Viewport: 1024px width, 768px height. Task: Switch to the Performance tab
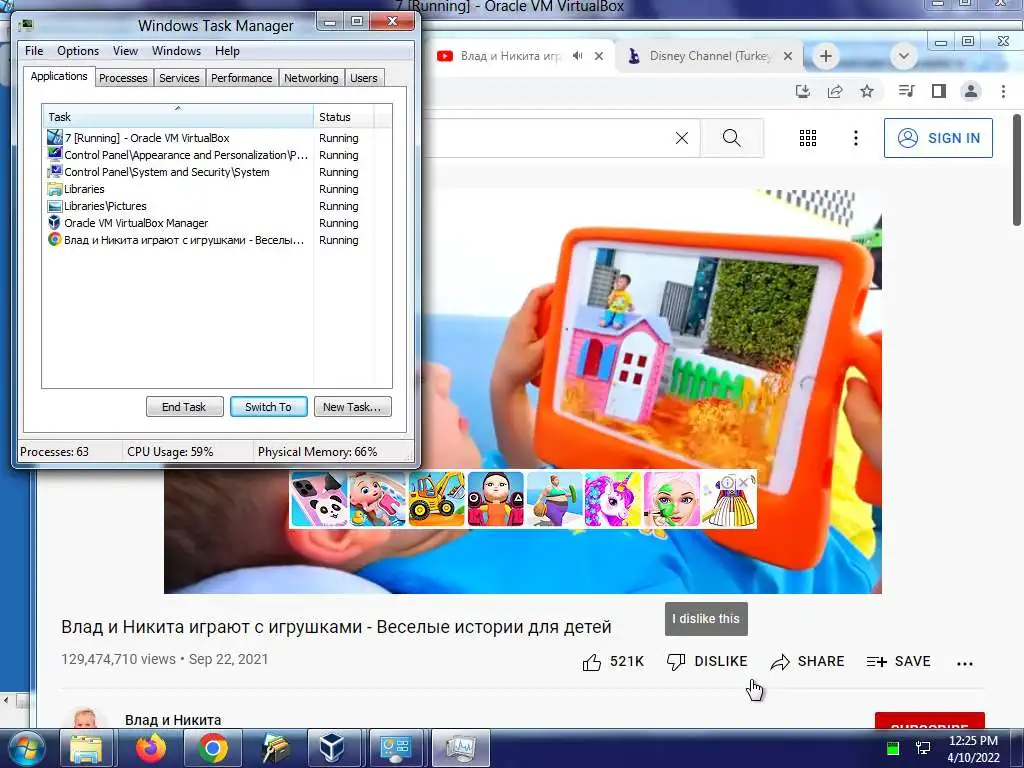point(242,78)
